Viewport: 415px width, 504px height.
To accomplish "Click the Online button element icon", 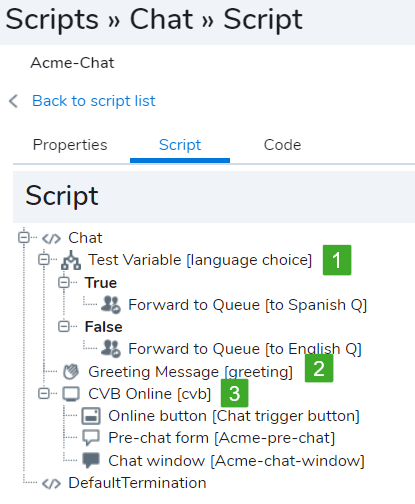I will pos(91,416).
